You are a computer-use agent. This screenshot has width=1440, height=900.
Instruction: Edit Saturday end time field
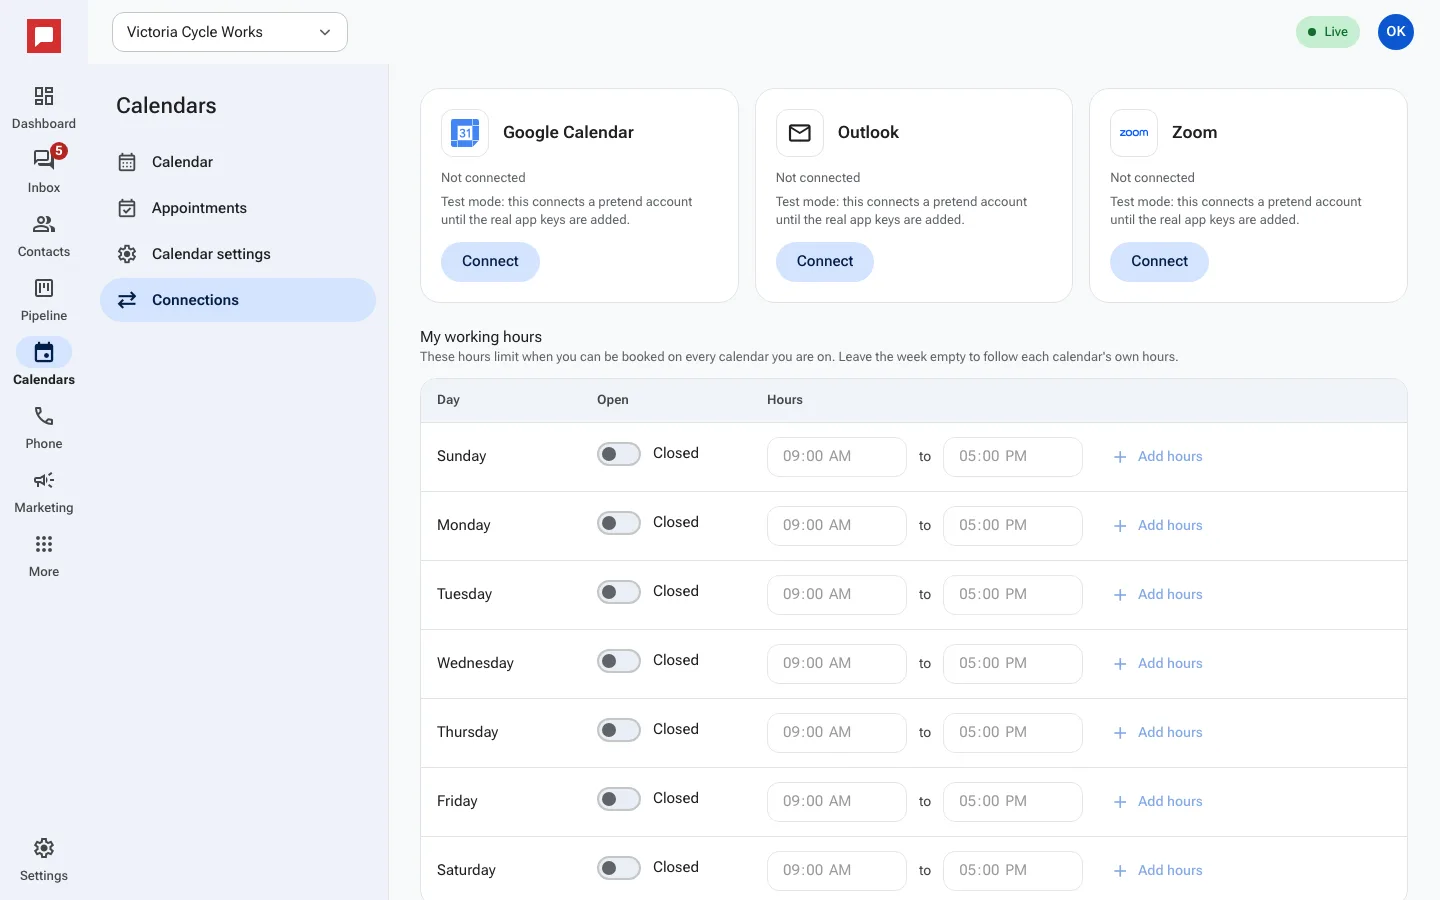click(x=1013, y=871)
